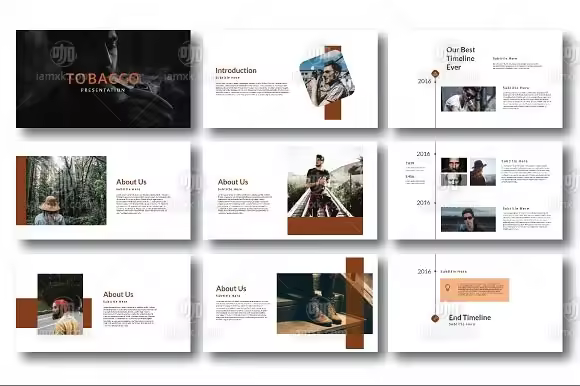Image resolution: width=580 pixels, height=386 pixels.
Task: Click the End Timeline heading text
Action: coord(470,318)
